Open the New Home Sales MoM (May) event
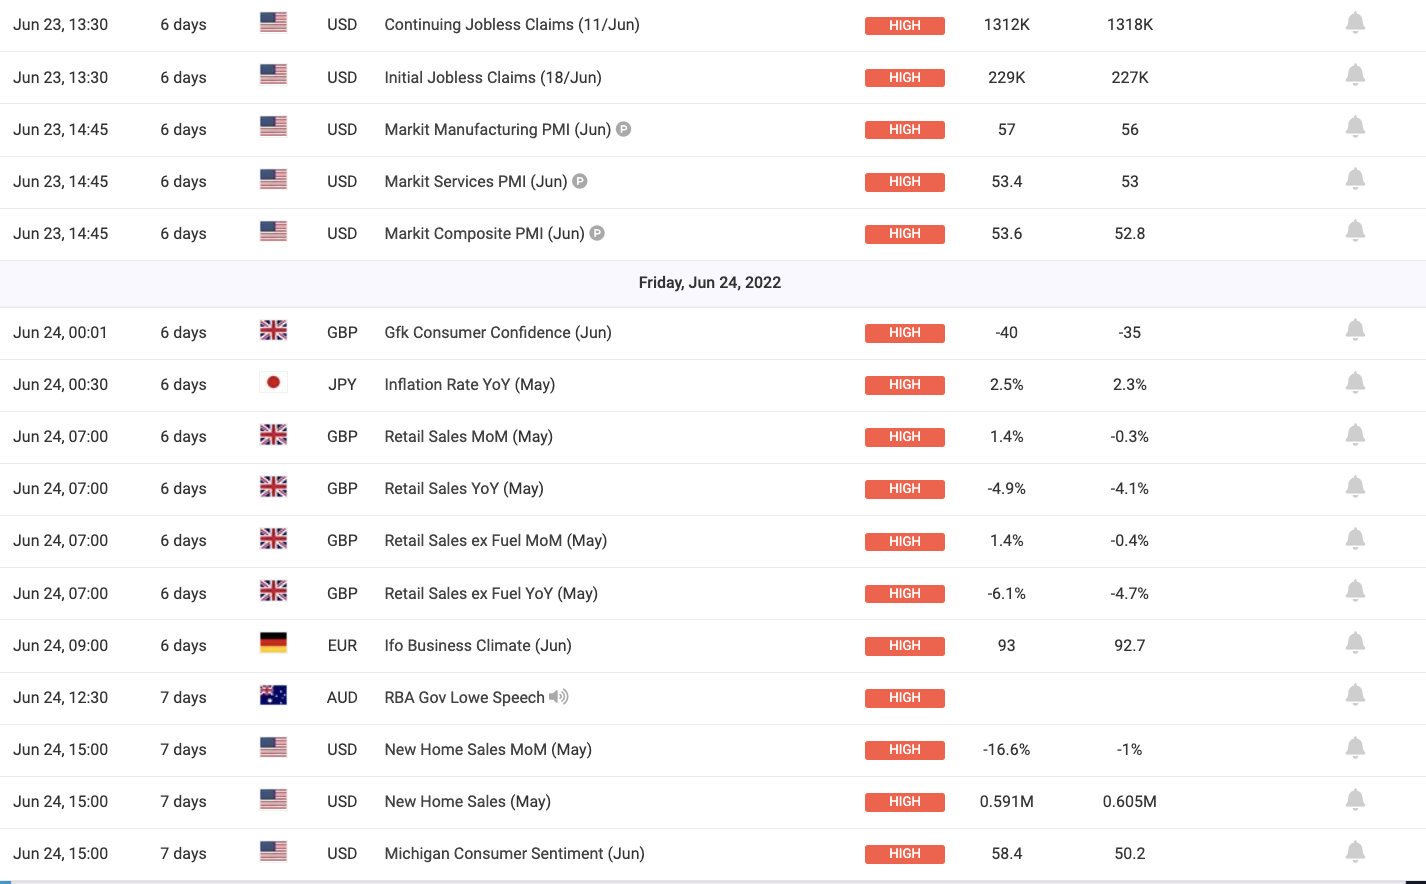The image size is (1426, 884). pos(488,750)
